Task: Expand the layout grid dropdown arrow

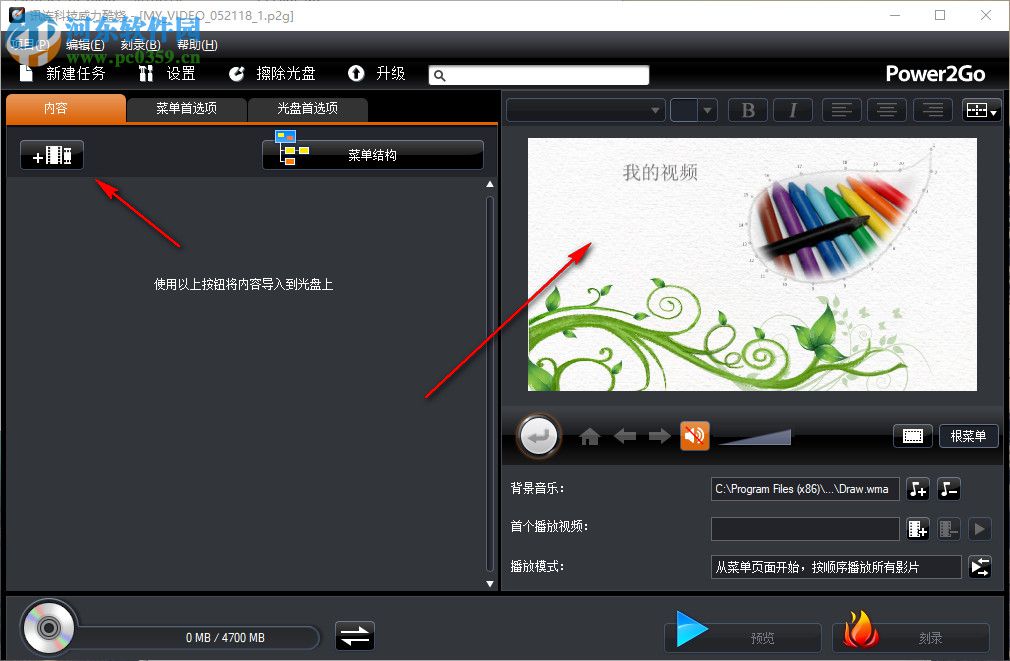Action: (x=992, y=110)
